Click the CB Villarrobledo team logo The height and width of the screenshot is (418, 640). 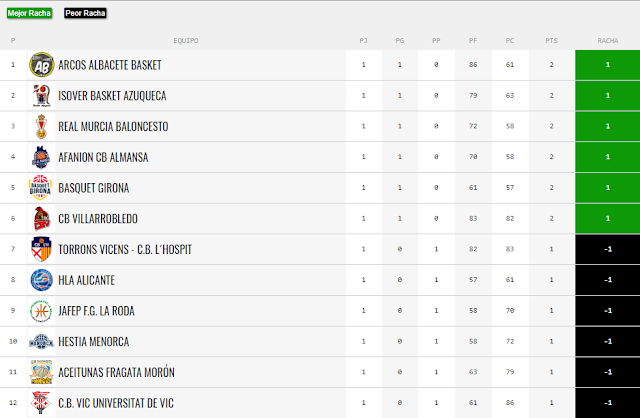point(41,218)
